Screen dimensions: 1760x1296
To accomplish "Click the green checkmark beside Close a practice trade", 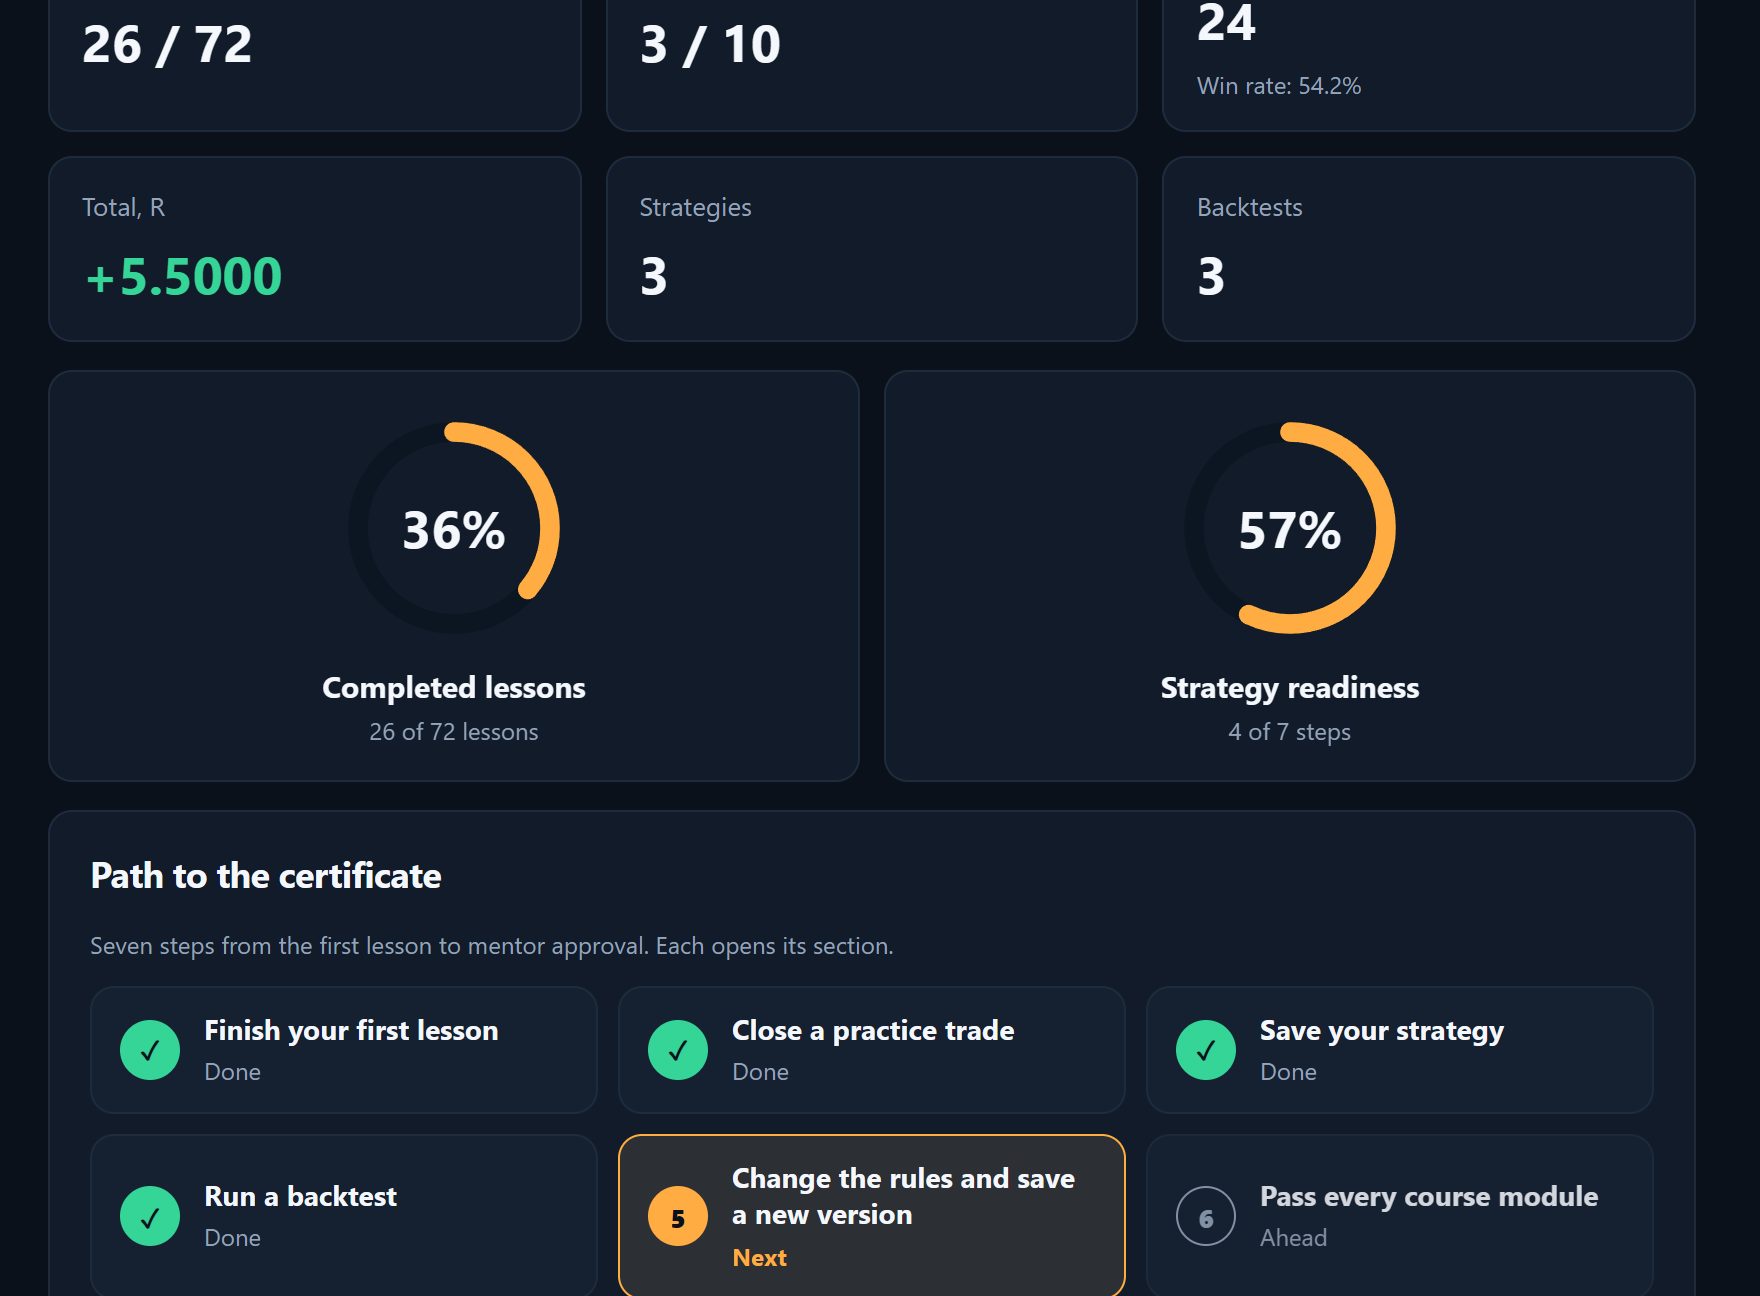I will 678,1050.
